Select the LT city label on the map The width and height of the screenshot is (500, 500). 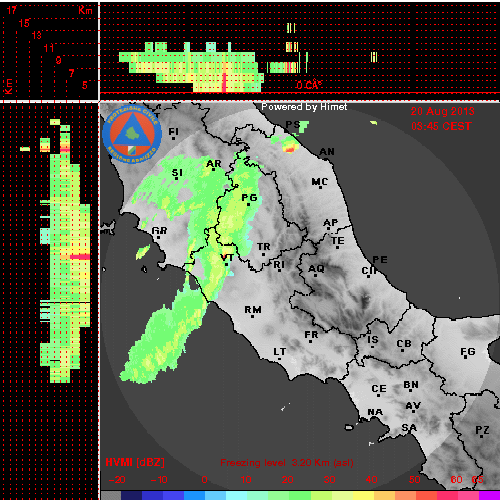click(x=280, y=352)
